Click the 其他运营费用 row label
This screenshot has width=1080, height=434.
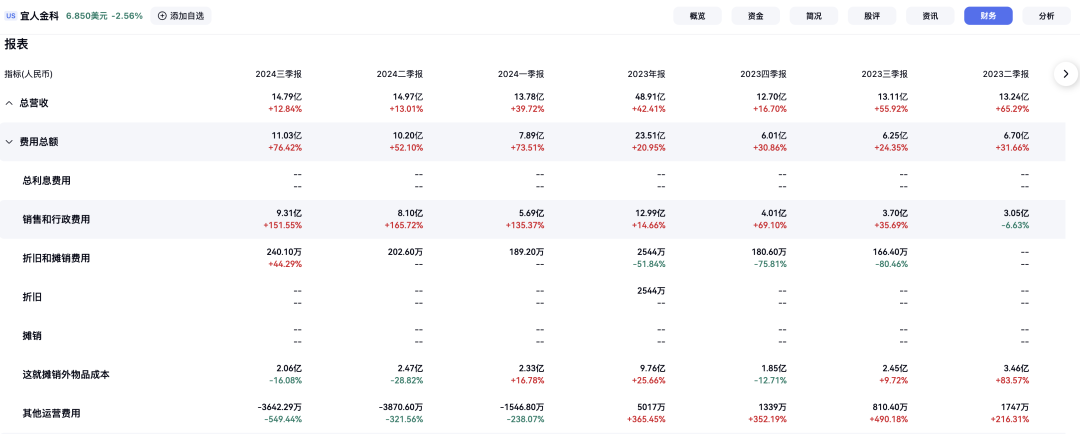click(x=51, y=413)
